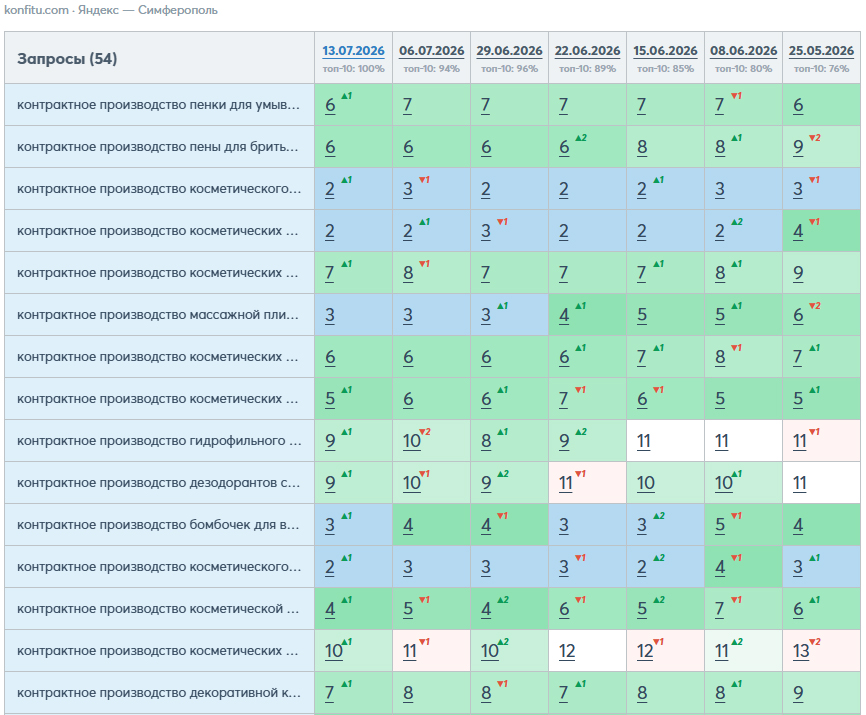Open position 6 for 'пены для брить' on 22.06.2026
The height and width of the screenshot is (715, 866).
(564, 147)
